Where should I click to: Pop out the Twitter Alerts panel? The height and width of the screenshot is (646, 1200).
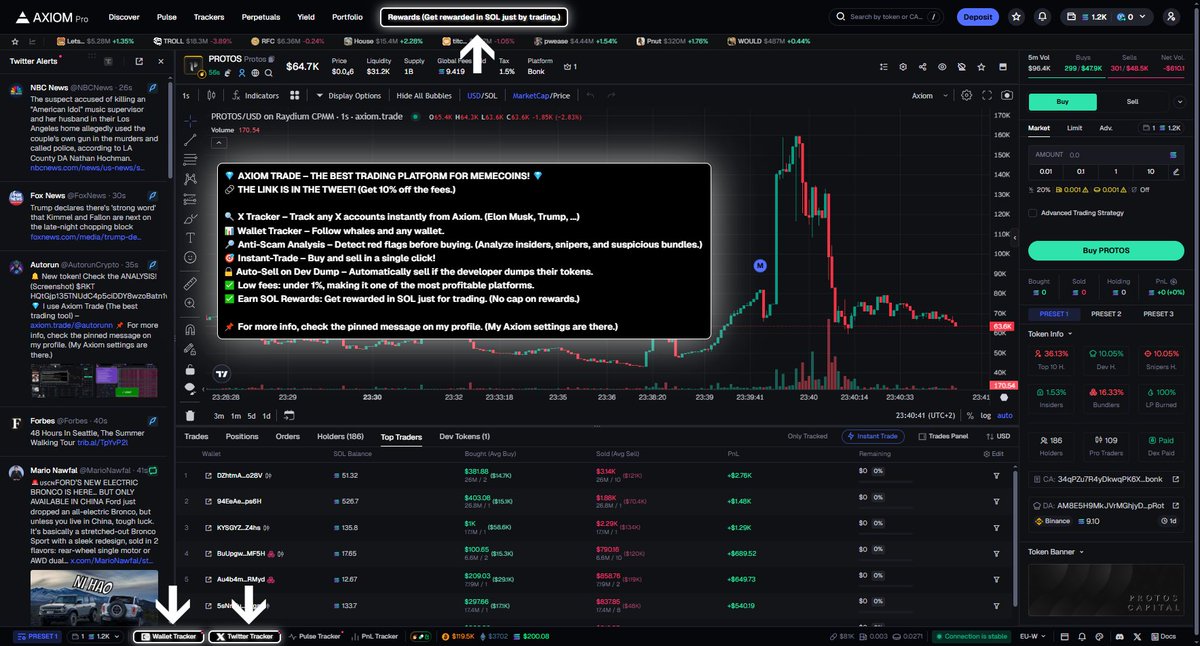139,61
